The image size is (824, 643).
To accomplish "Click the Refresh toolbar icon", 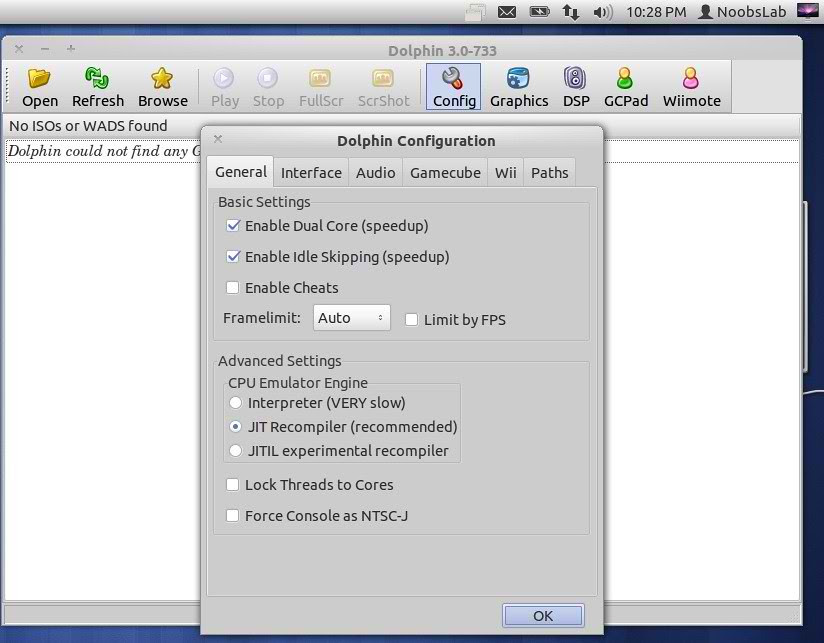I will 98,87.
